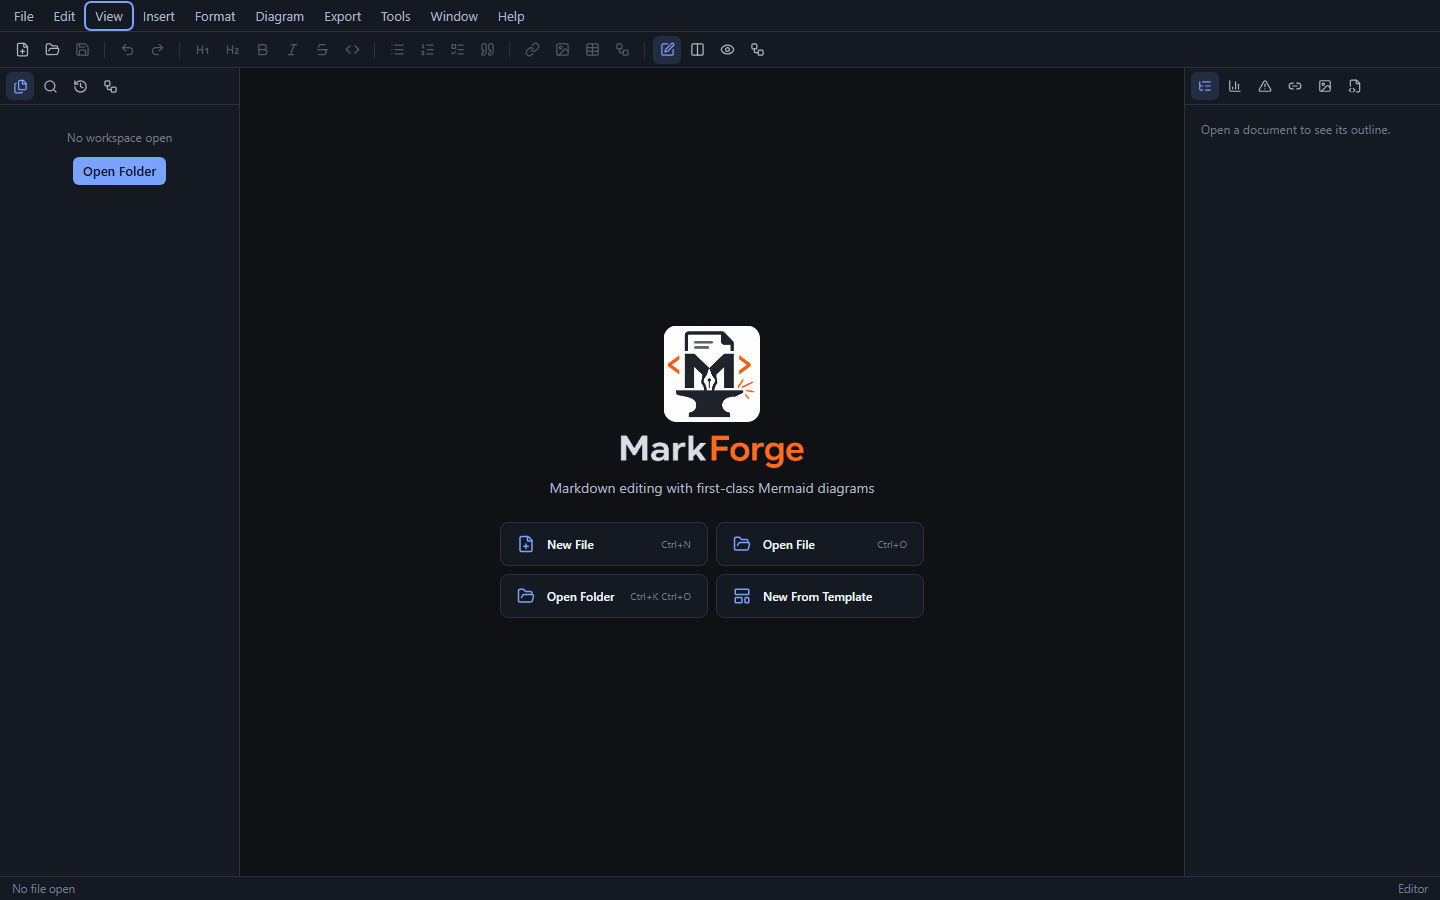Click the Open Folder welcome card

604,596
